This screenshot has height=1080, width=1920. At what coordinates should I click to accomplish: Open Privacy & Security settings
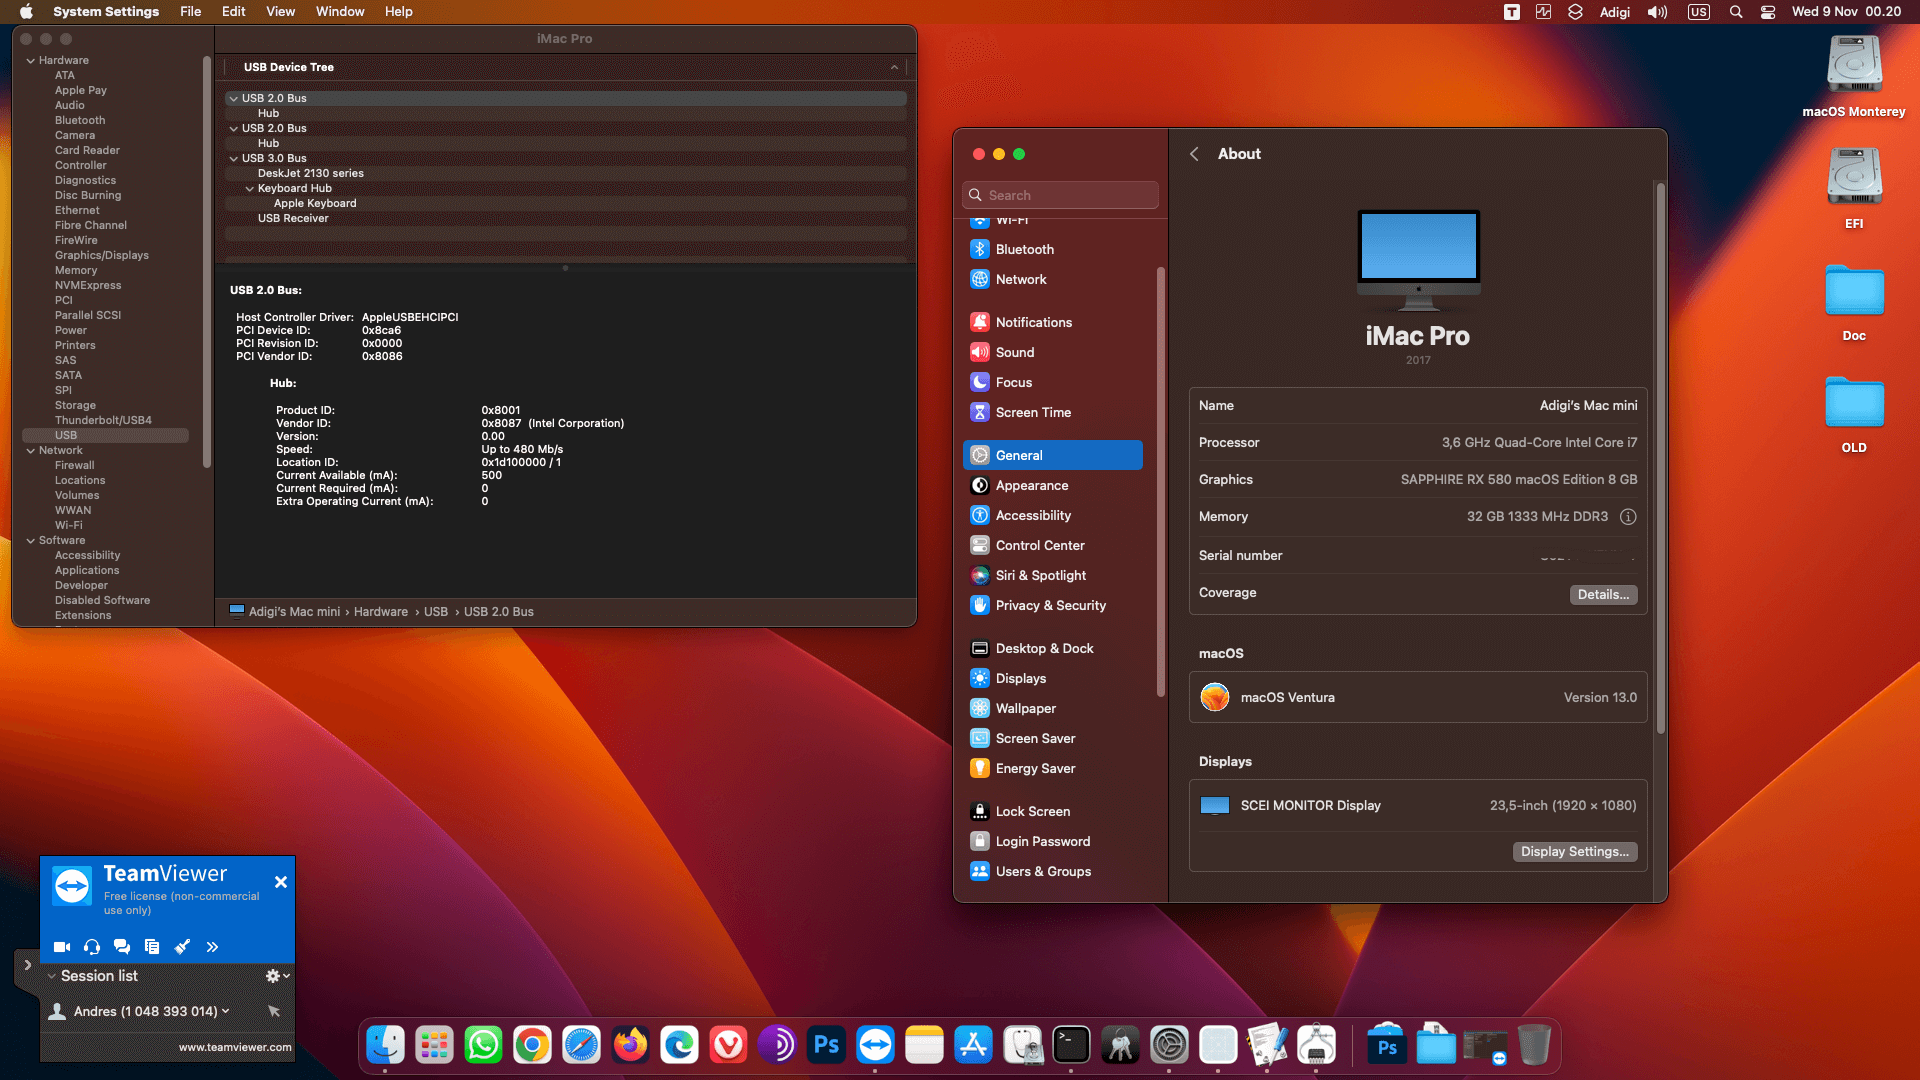(1052, 605)
